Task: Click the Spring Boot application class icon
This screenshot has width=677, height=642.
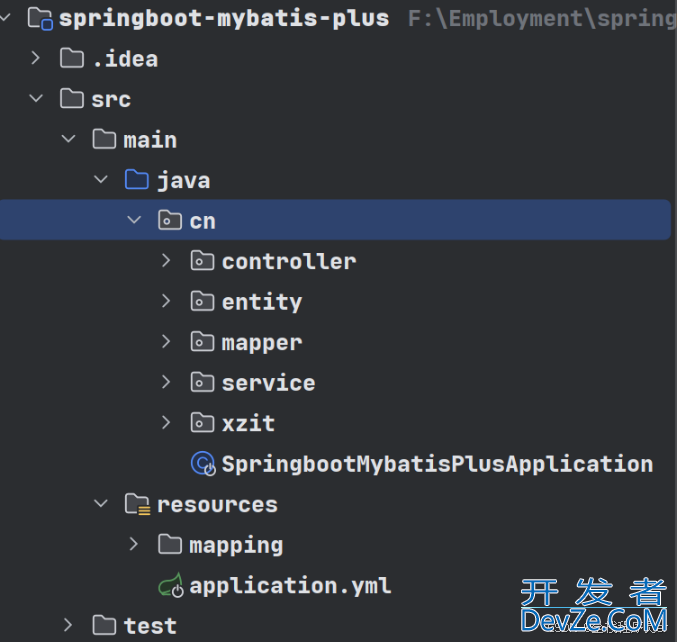Action: 203,464
